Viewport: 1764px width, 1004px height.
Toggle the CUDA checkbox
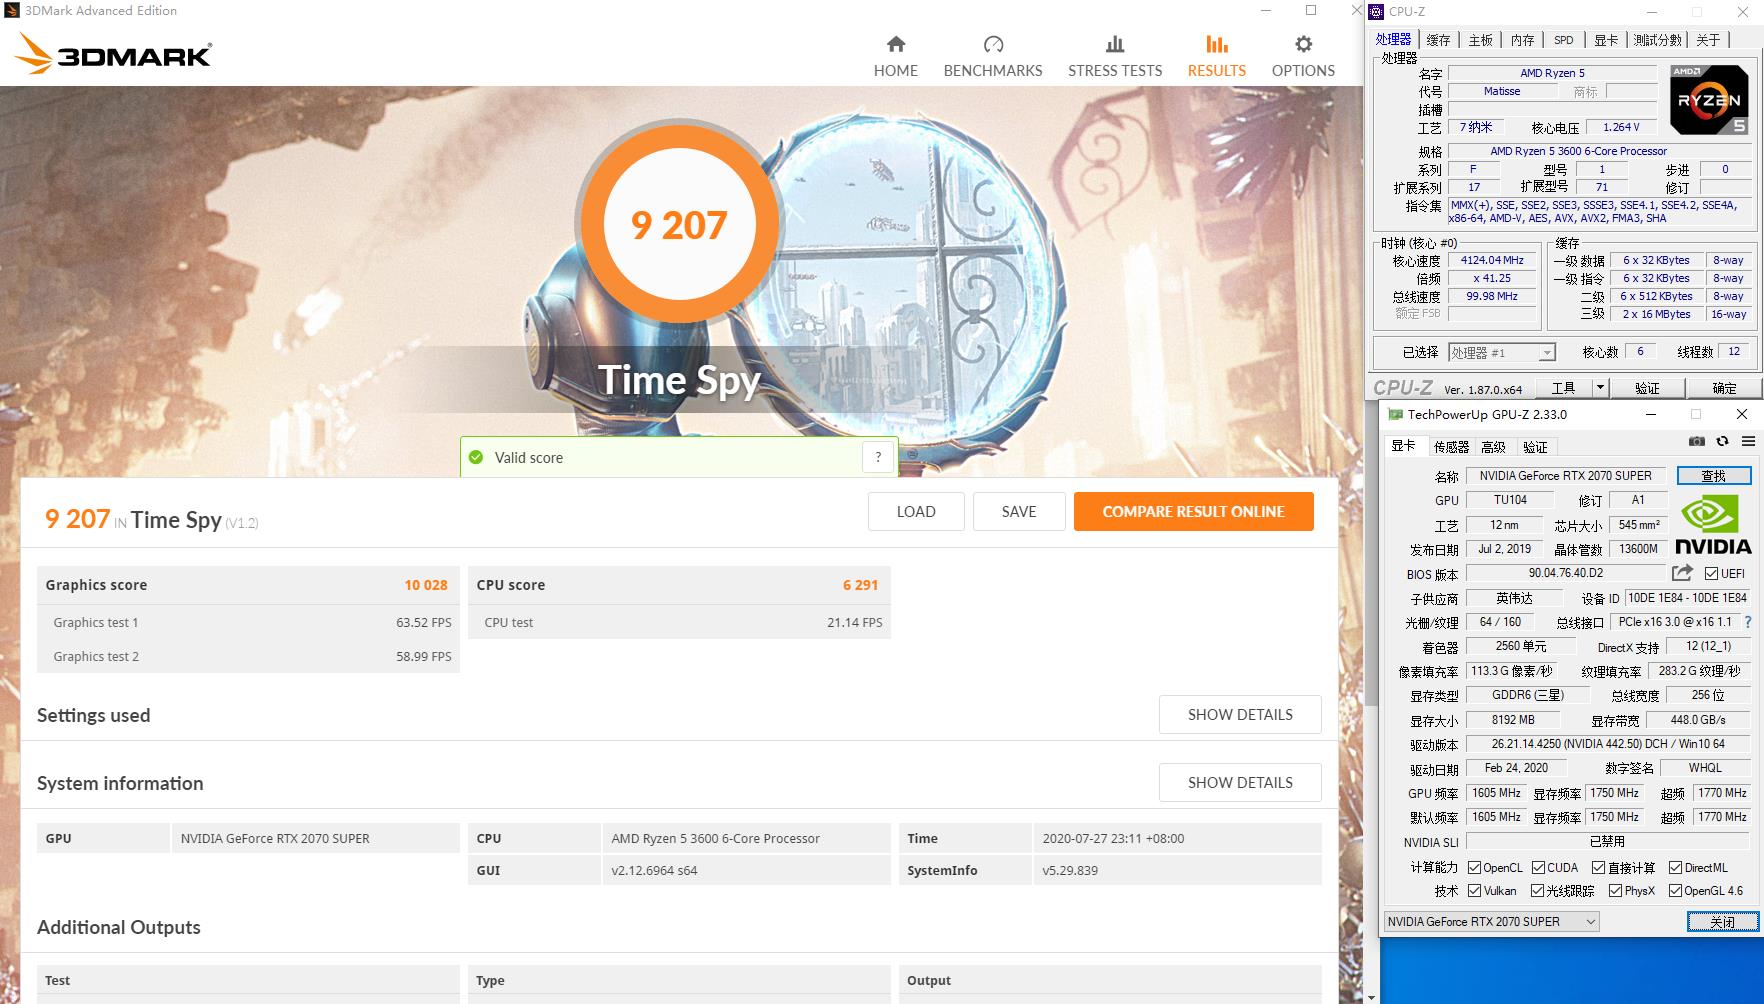tap(1538, 868)
